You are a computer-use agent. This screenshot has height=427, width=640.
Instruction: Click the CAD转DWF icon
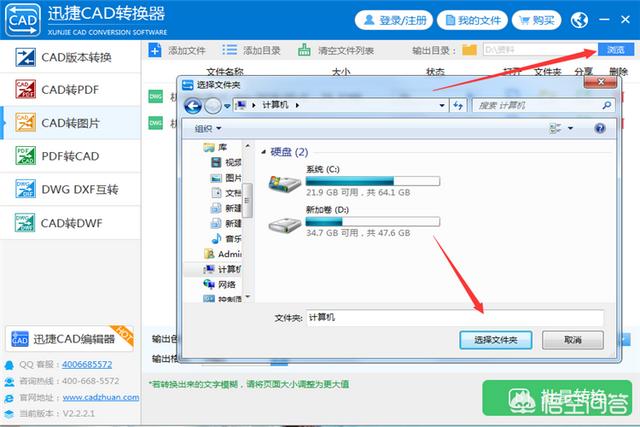25,222
